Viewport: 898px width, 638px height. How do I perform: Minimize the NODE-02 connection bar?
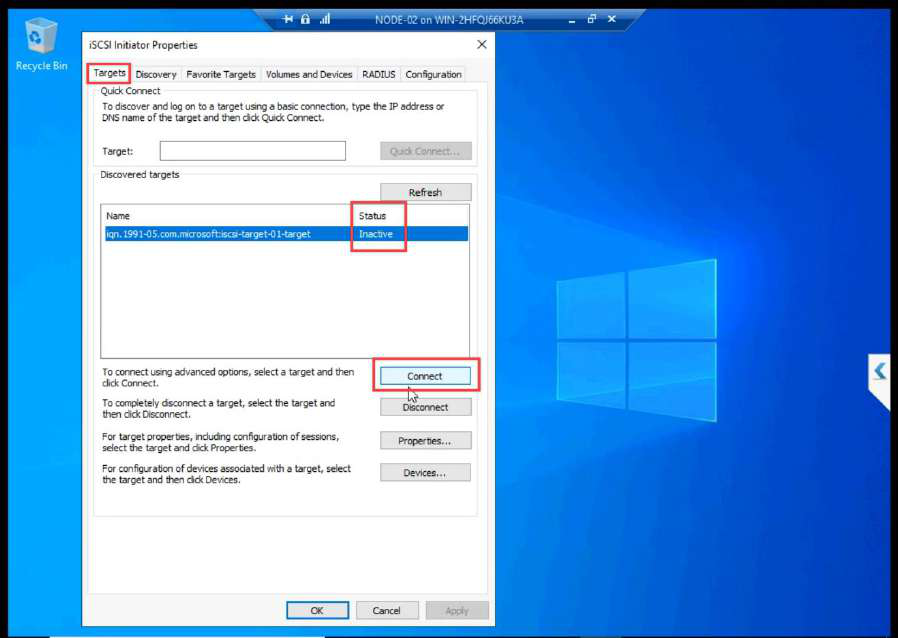tap(572, 20)
